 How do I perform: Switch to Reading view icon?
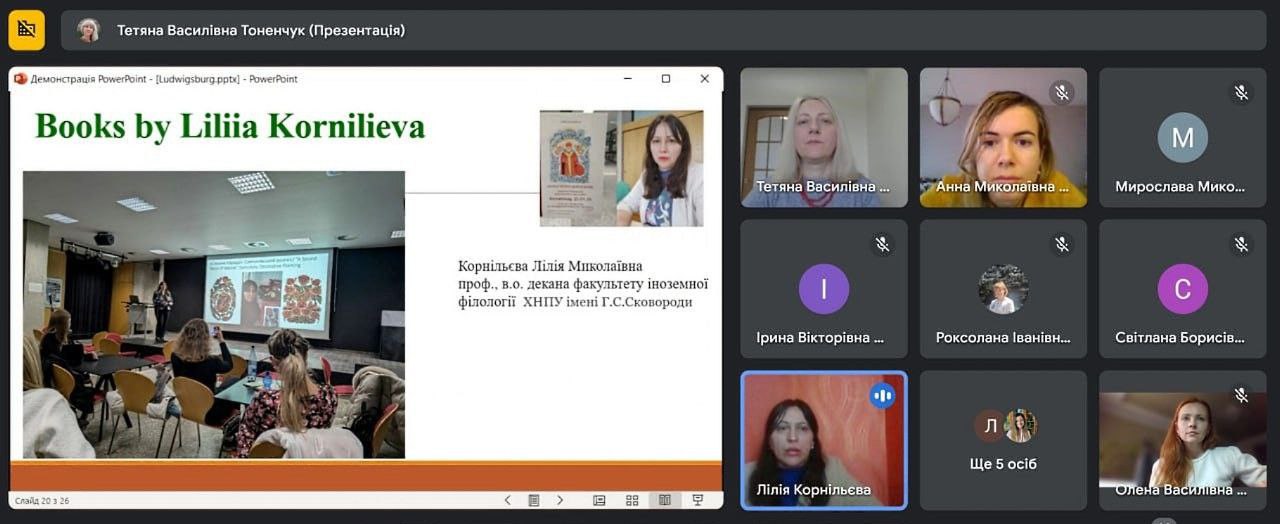pos(664,500)
